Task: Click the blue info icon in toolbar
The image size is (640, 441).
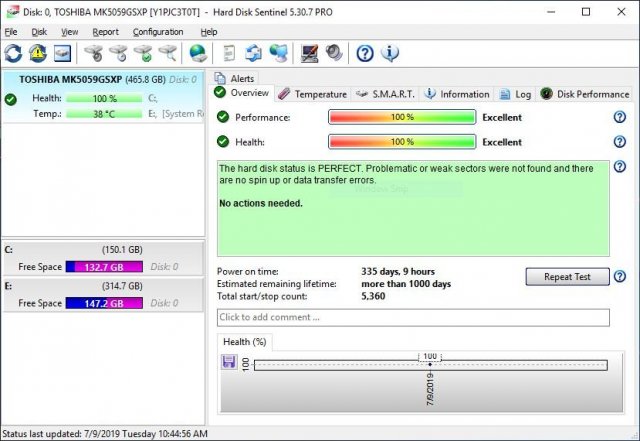Action: point(390,53)
